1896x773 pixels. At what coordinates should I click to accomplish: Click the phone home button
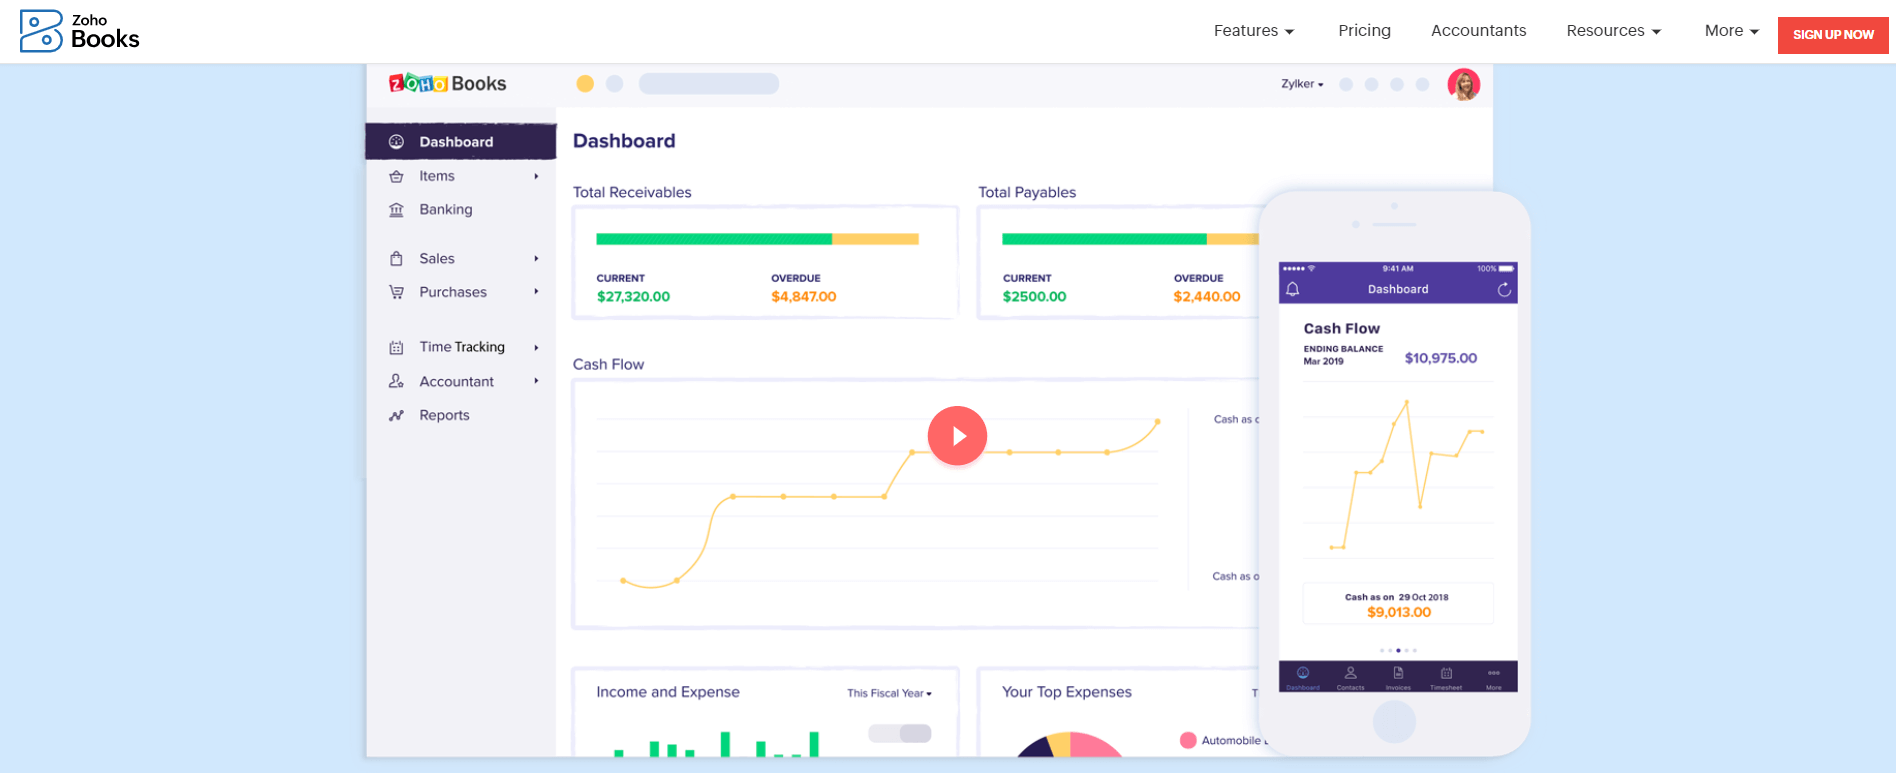(1394, 721)
